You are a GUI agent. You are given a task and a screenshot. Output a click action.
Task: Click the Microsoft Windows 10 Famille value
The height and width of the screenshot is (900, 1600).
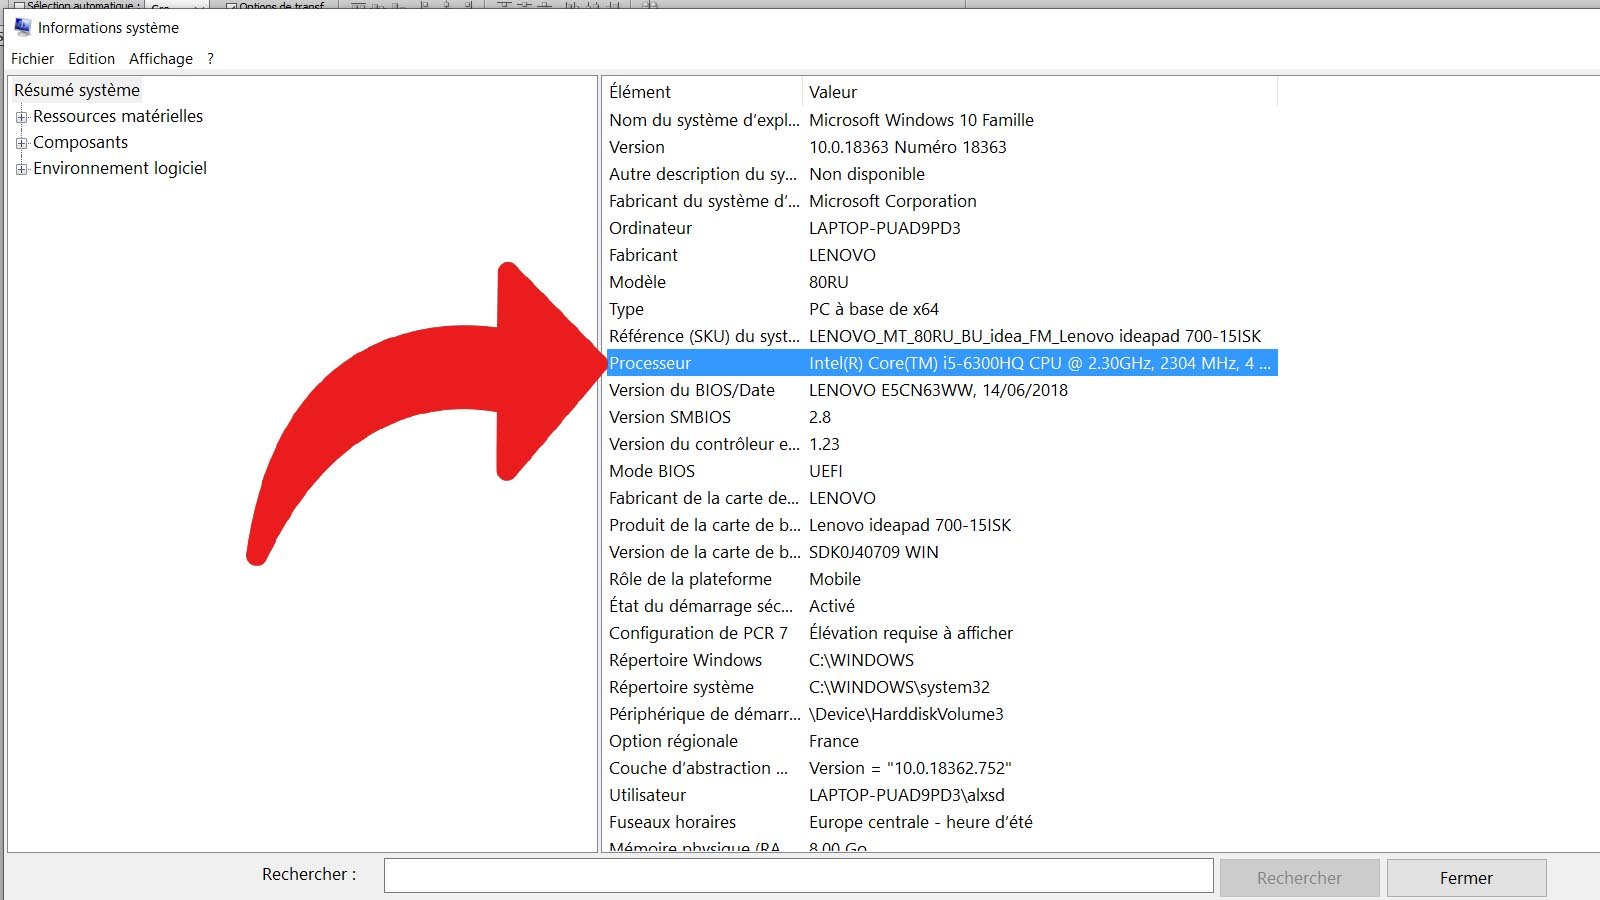click(x=921, y=120)
